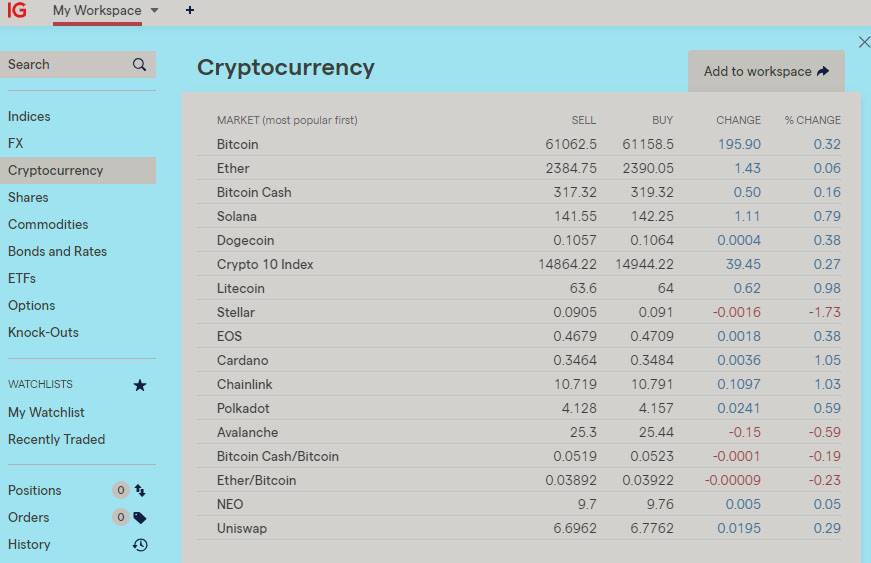The height and width of the screenshot is (563, 871).
Task: Open the Indices market category
Action: [x=29, y=117]
